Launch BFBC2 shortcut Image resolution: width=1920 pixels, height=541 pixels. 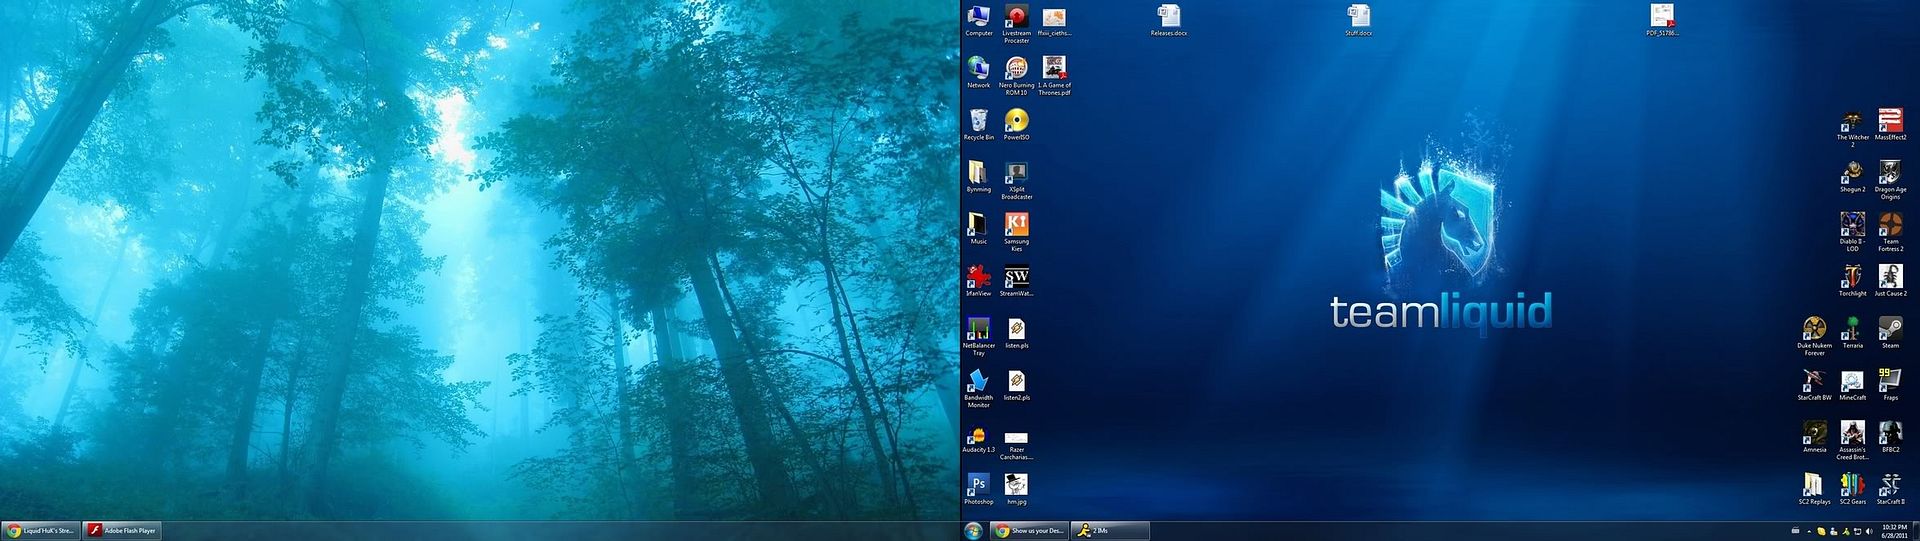click(x=1890, y=437)
